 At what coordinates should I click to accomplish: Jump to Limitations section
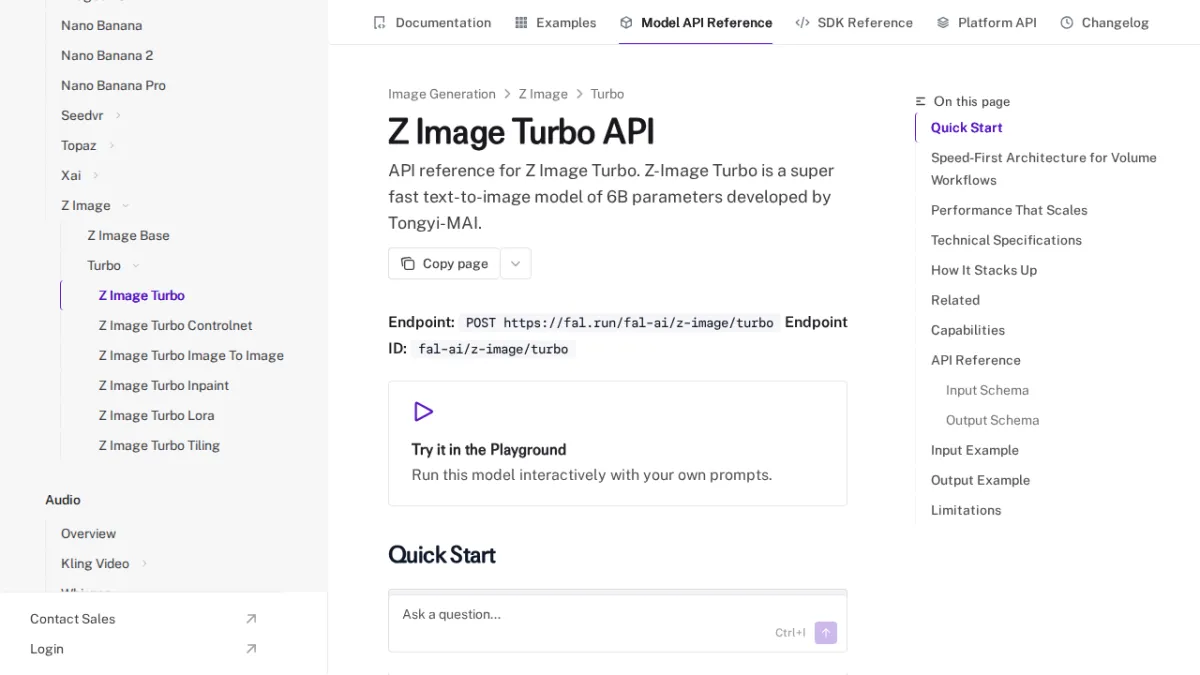coord(966,510)
